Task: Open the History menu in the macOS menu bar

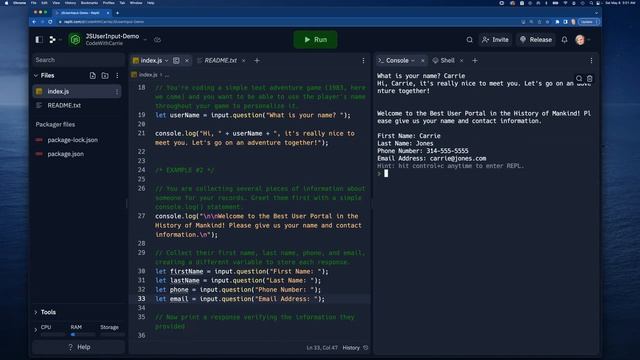Action: tap(70, 3)
